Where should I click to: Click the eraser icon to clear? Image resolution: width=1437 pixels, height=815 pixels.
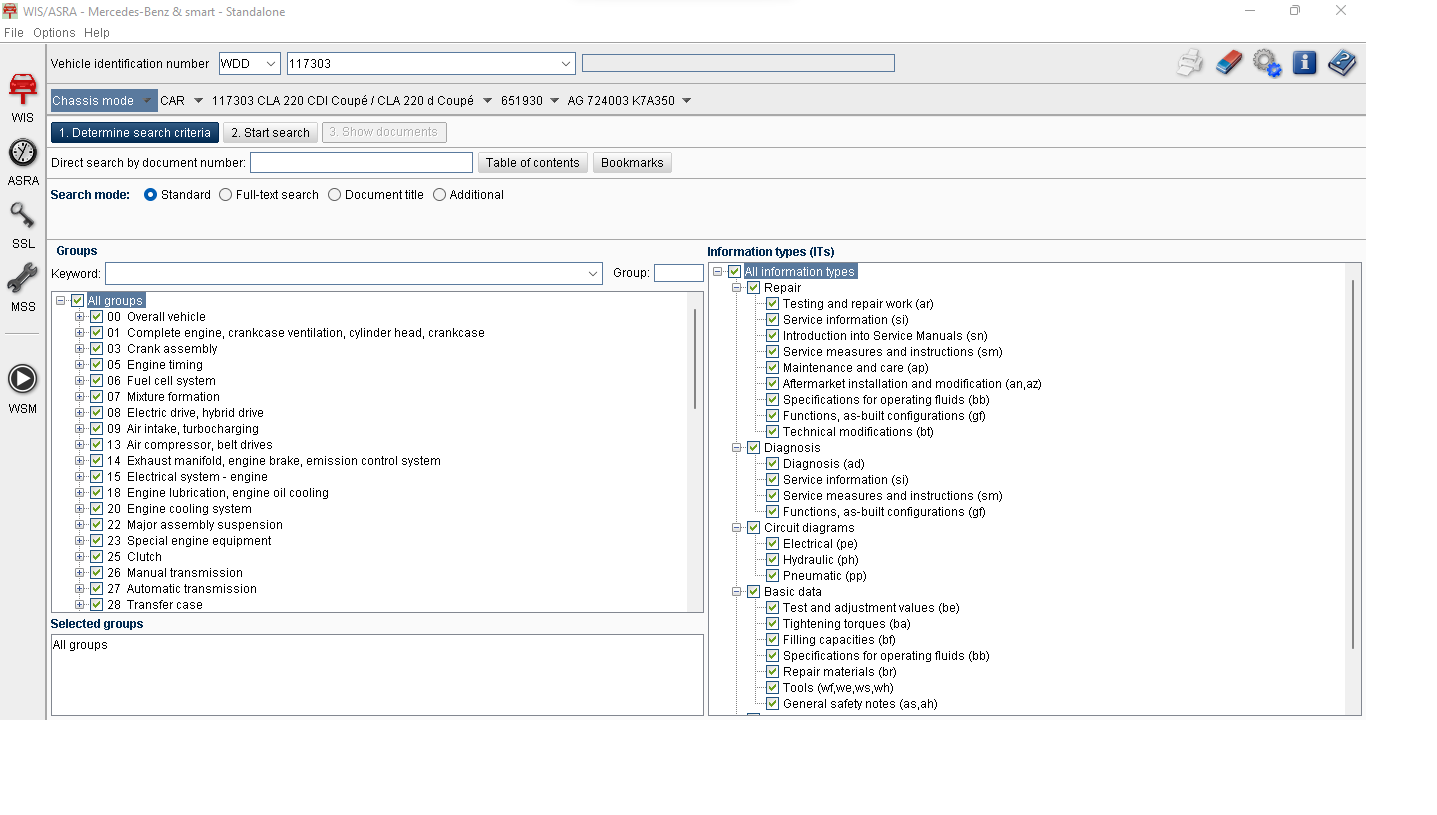click(x=1228, y=63)
